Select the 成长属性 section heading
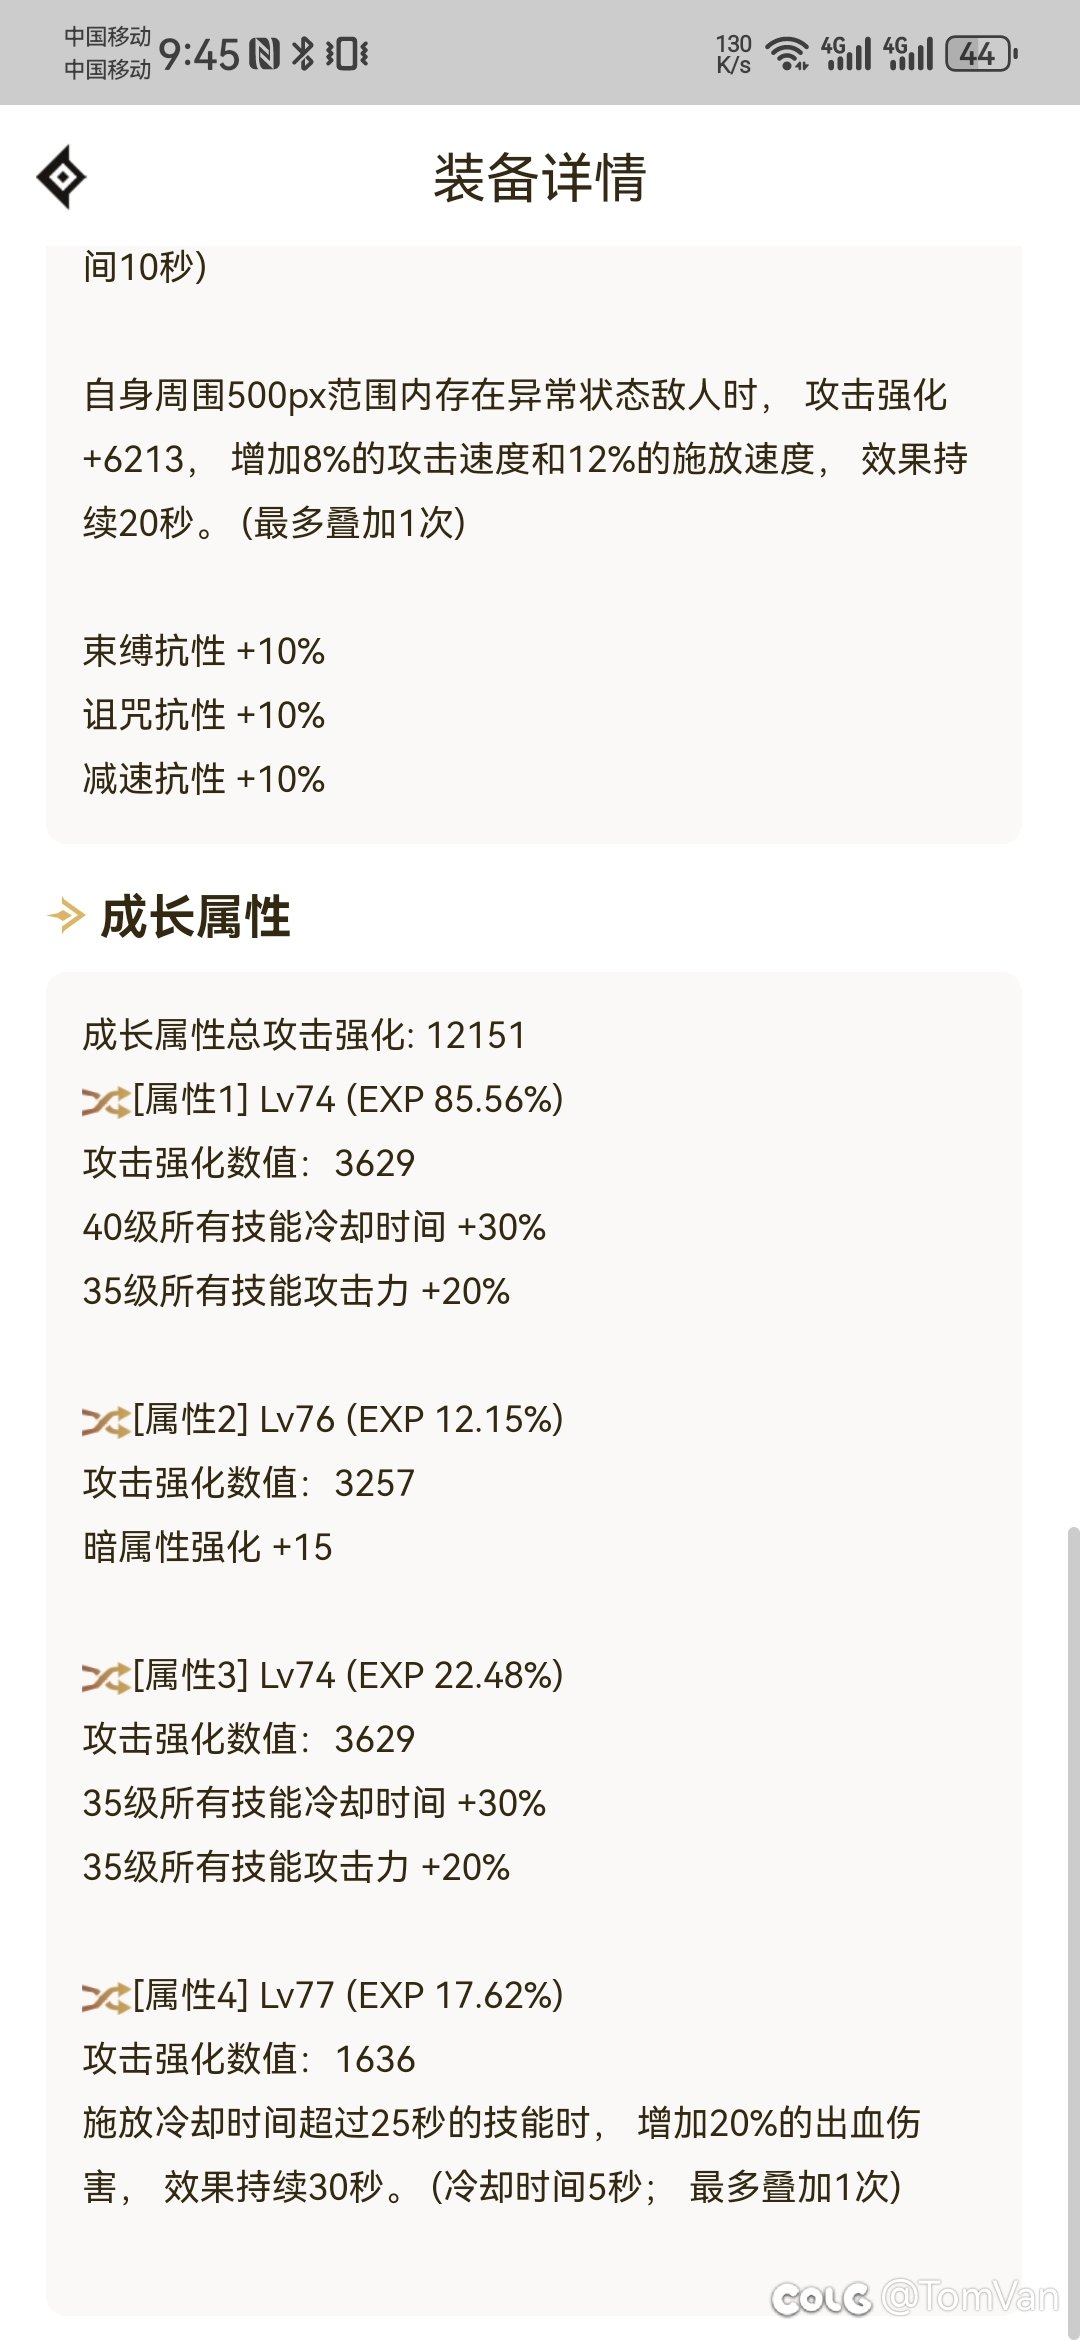The width and height of the screenshot is (1080, 2340). point(196,917)
